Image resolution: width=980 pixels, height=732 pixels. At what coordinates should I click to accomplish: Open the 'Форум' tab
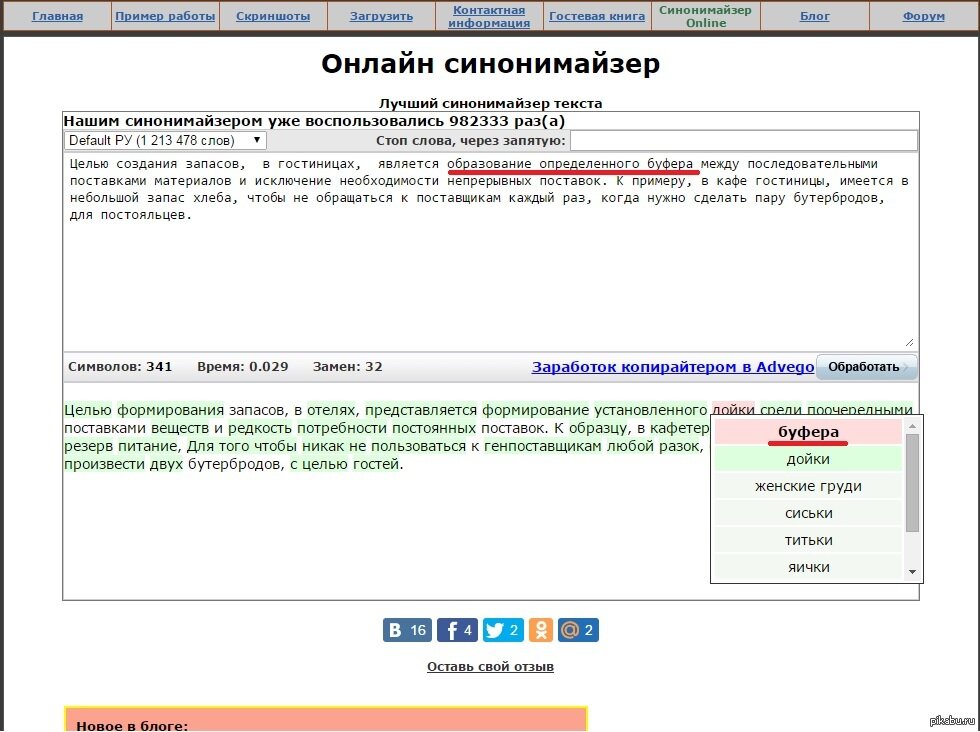(923, 16)
